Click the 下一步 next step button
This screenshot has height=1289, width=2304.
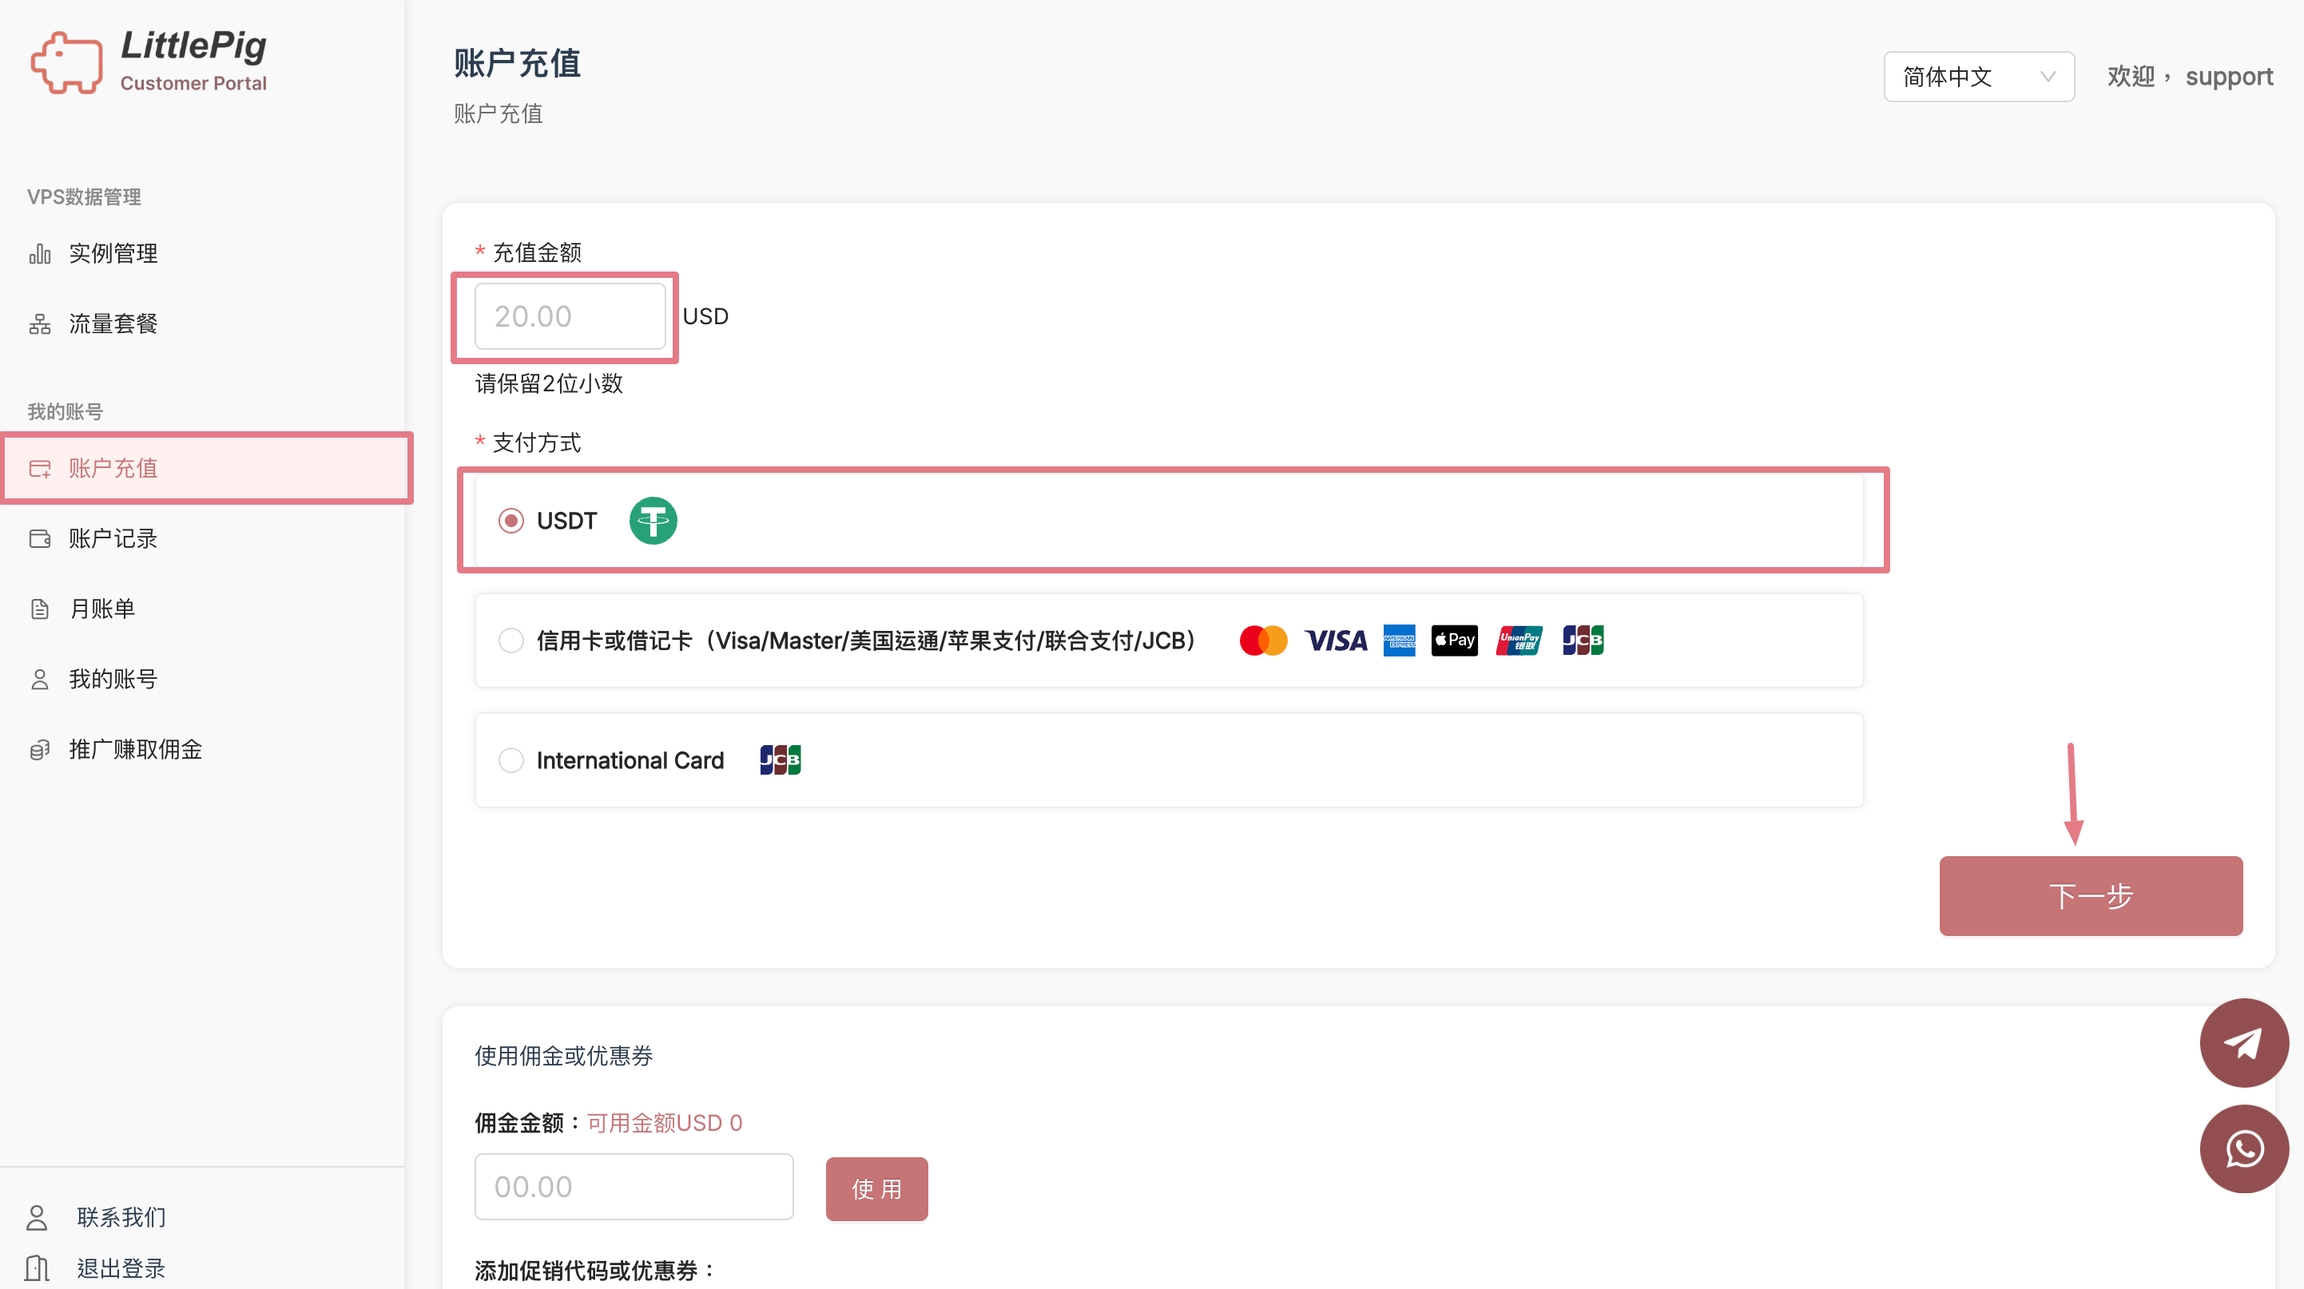click(2090, 895)
